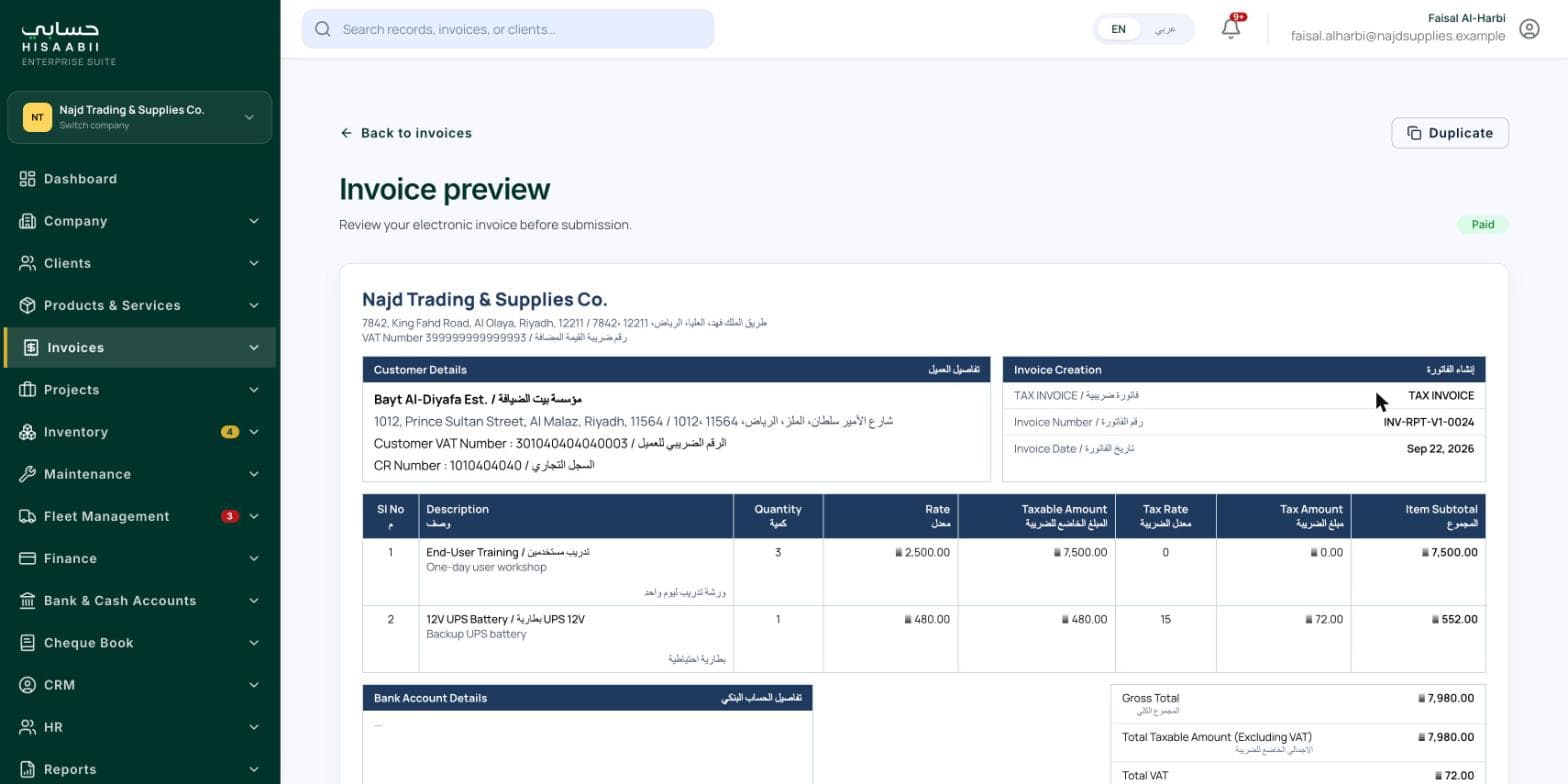This screenshot has height=784, width=1568.
Task: Click the Duplicate button
Action: pos(1450,133)
